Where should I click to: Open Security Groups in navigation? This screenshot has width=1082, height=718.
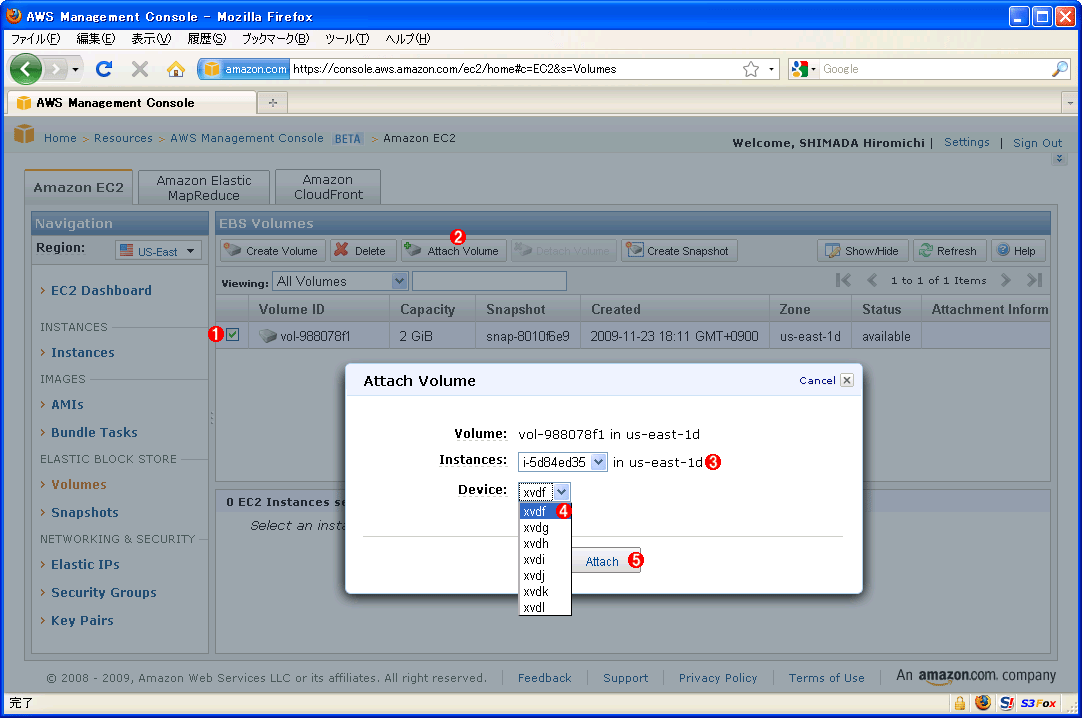pyautogui.click(x=104, y=592)
